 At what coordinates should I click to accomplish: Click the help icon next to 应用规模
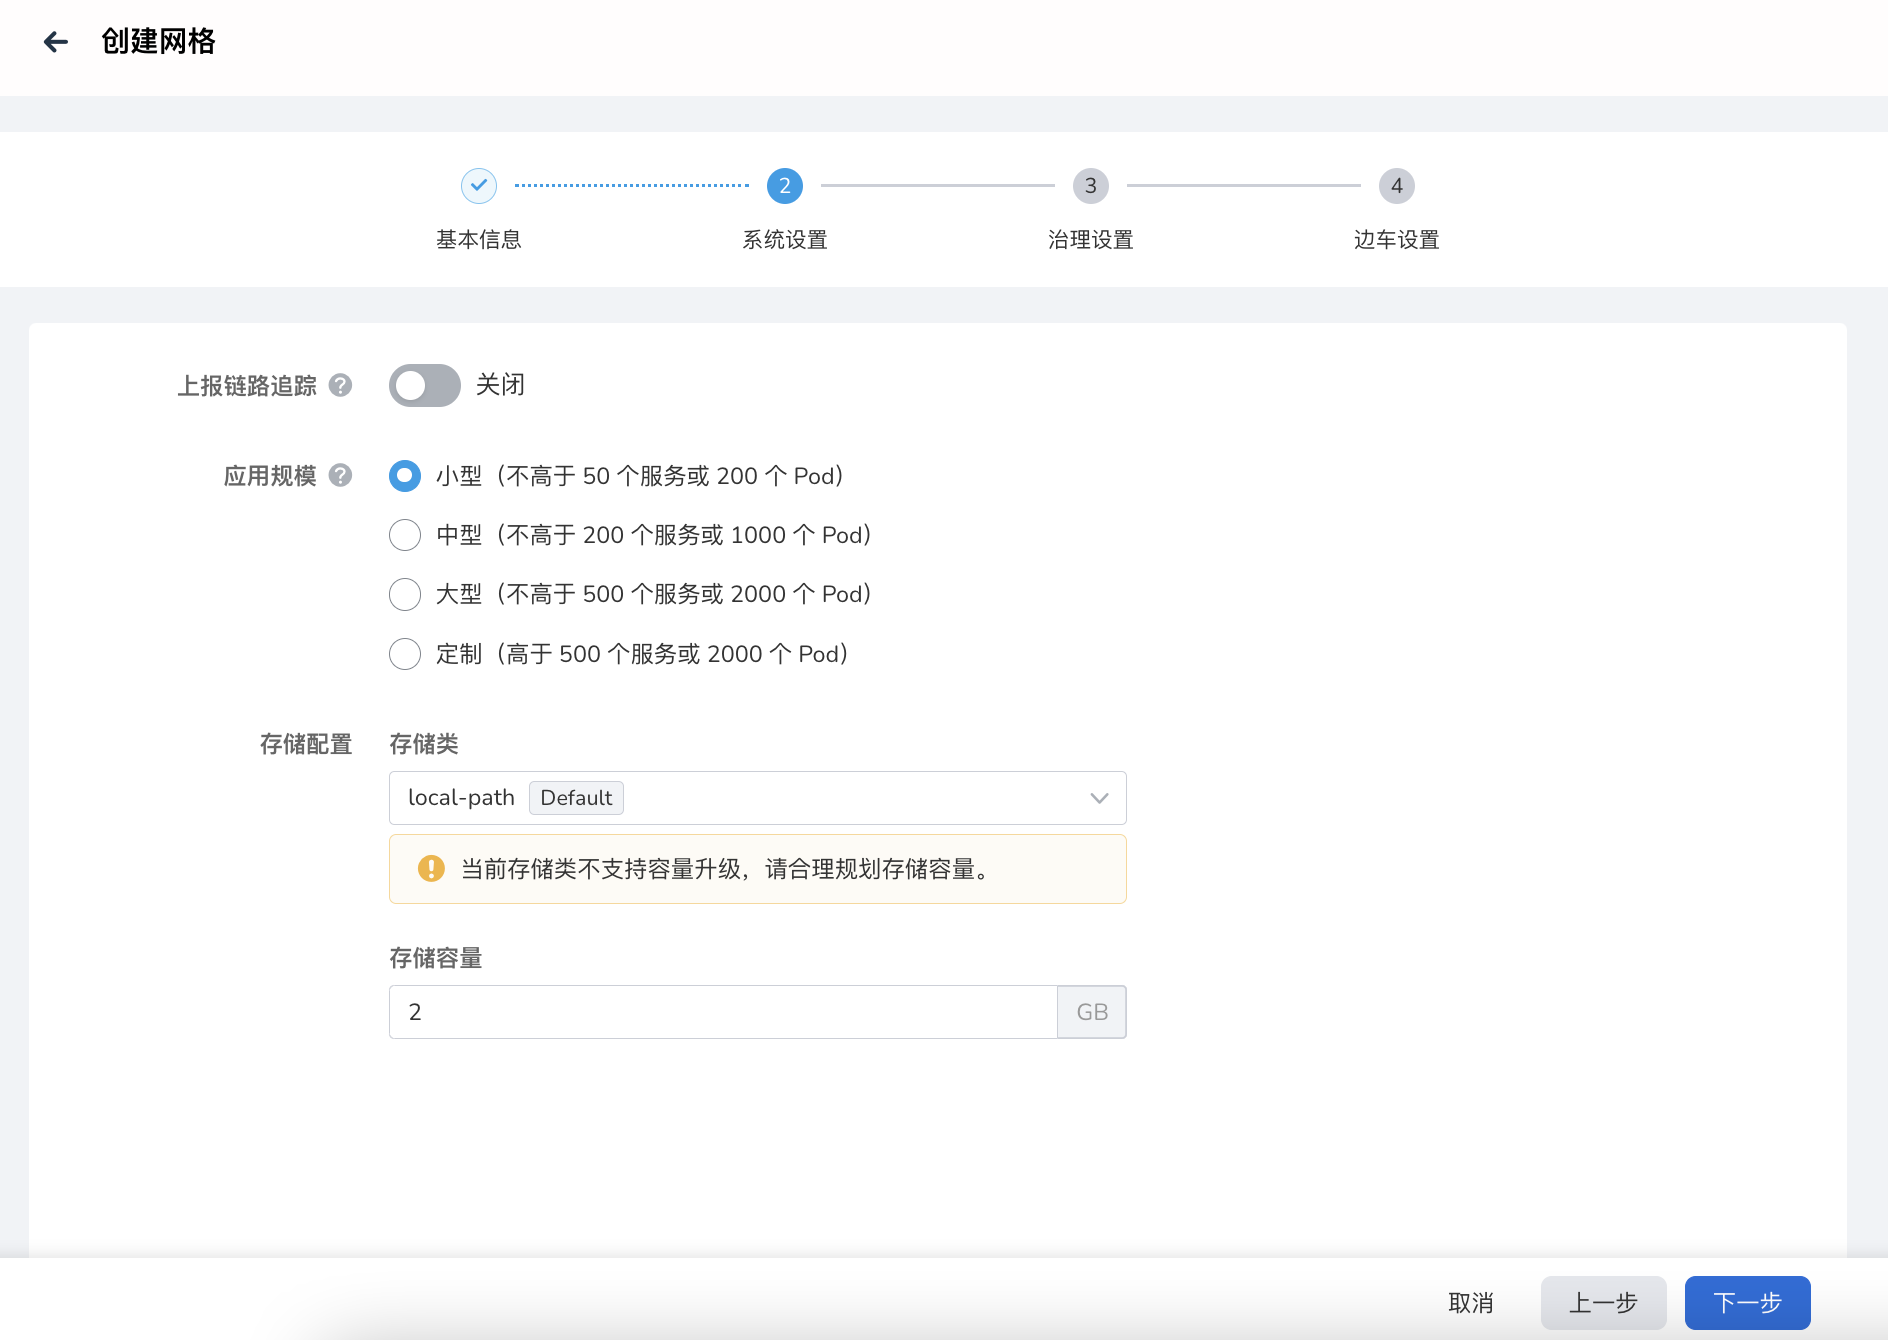tap(340, 475)
